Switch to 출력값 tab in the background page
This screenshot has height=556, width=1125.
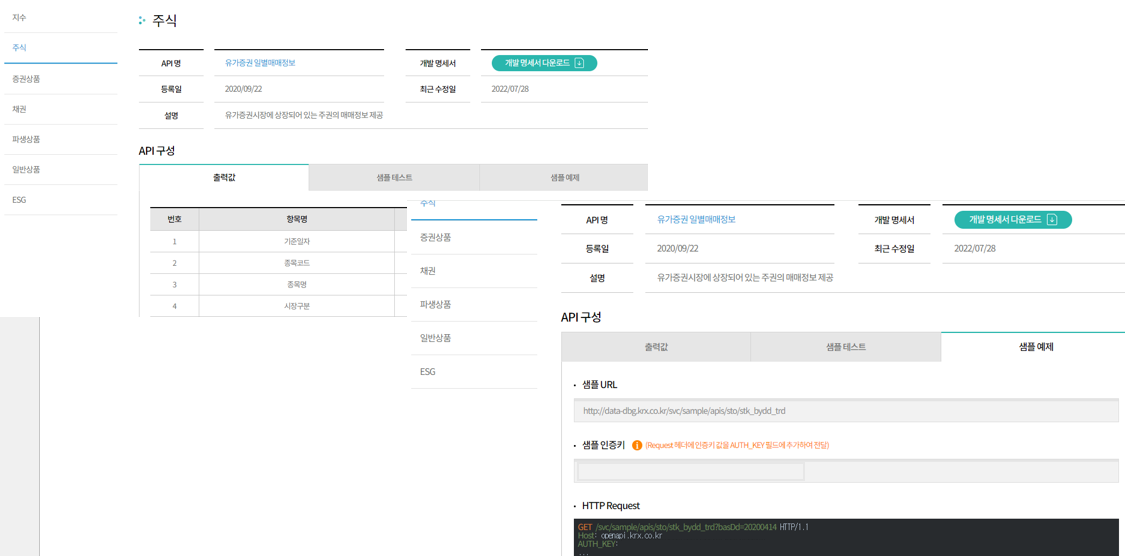coord(224,177)
